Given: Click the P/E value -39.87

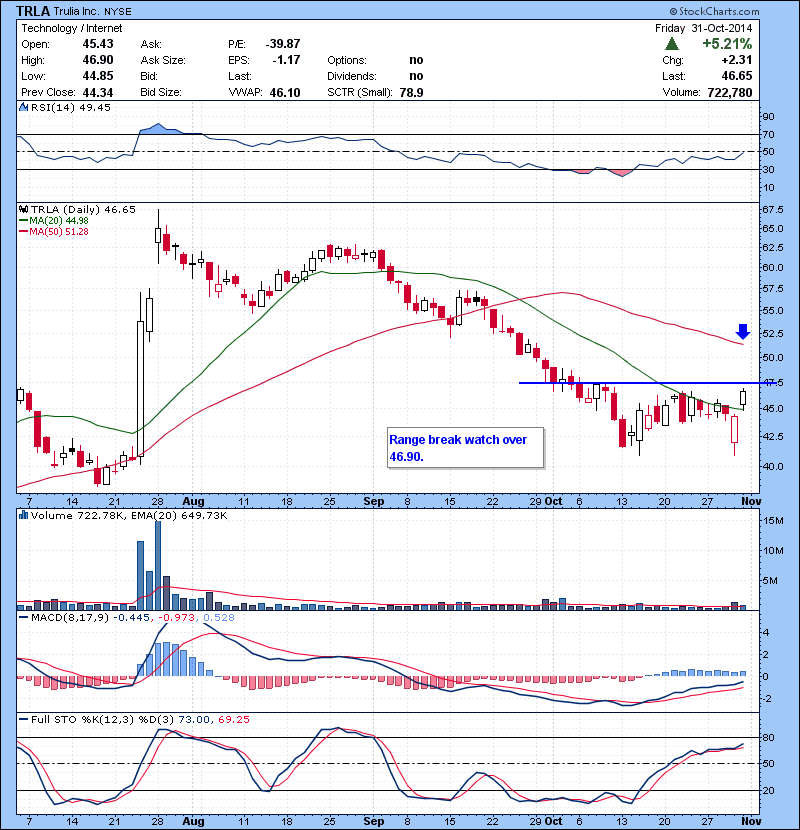Looking at the screenshot, I should [283, 44].
